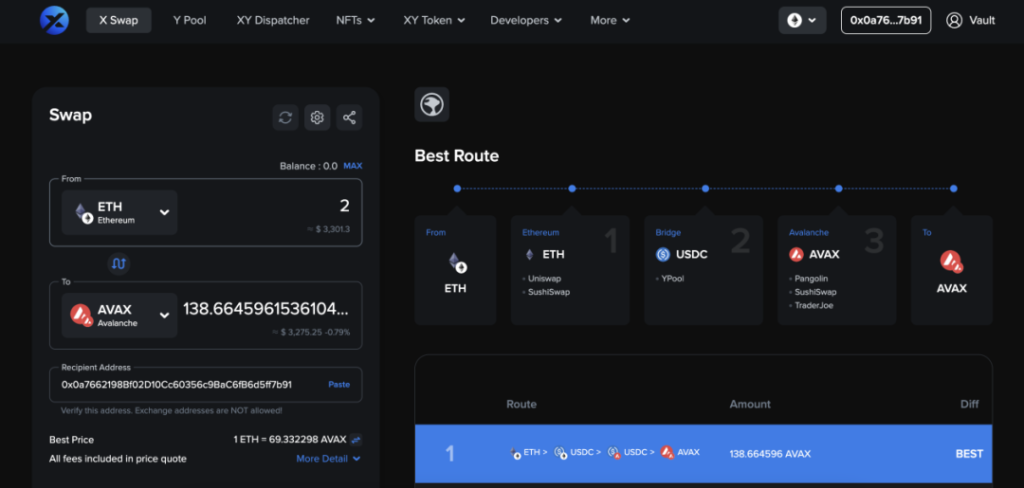1024x488 pixels.
Task: Click wallet address 0x0a76...7b91 button
Action: point(886,20)
